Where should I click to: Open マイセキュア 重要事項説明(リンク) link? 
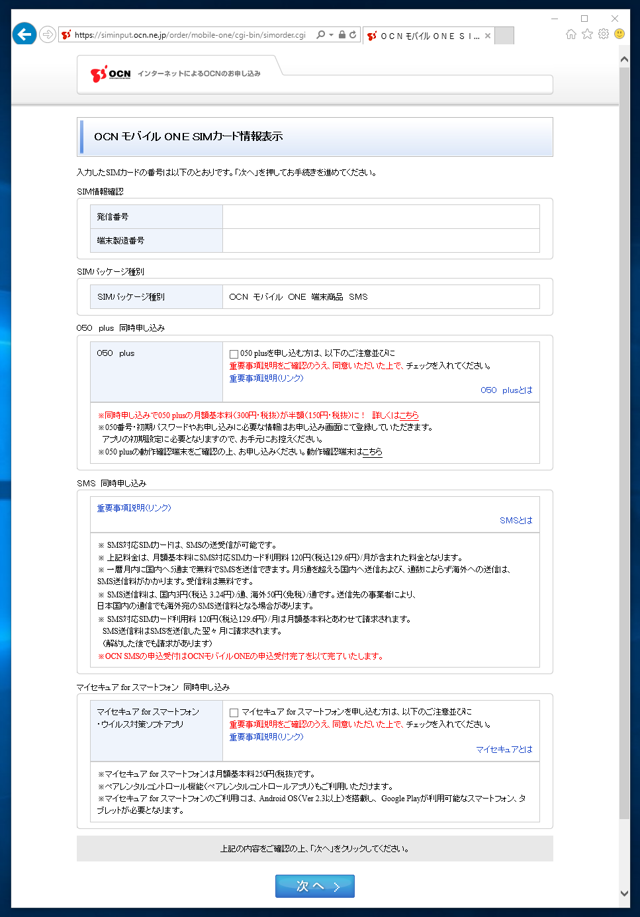(x=266, y=737)
